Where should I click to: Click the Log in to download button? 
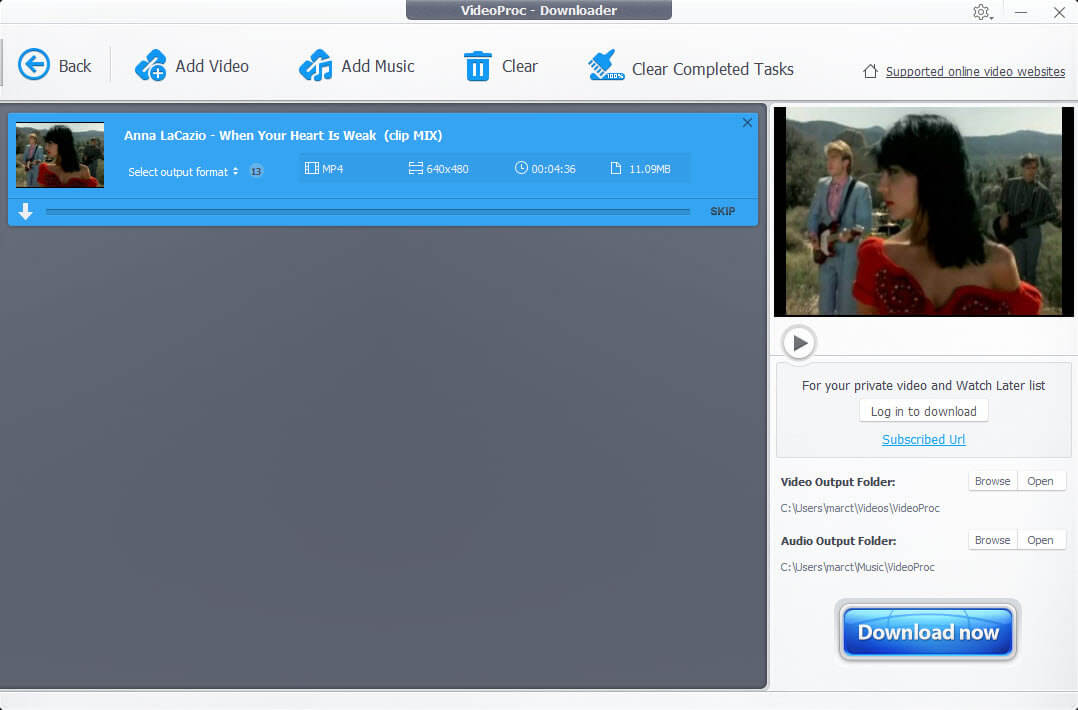pos(923,411)
